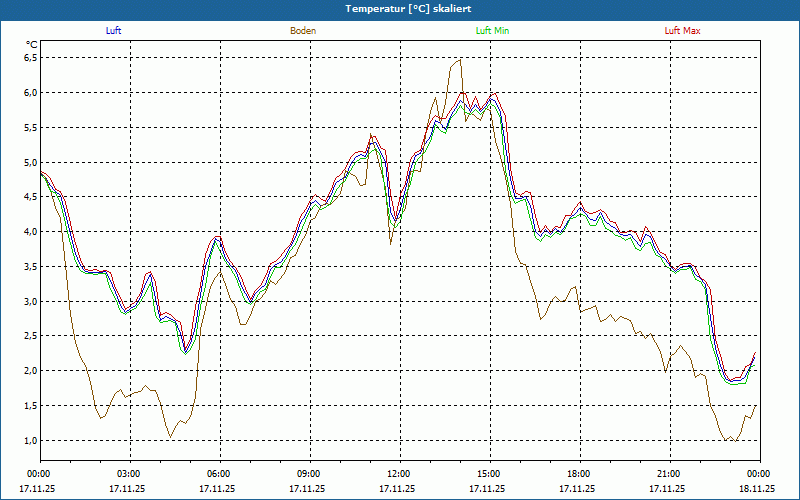Image resolution: width=800 pixels, height=500 pixels.
Task: Click the 09:00 time axis label
Action: pos(309,474)
